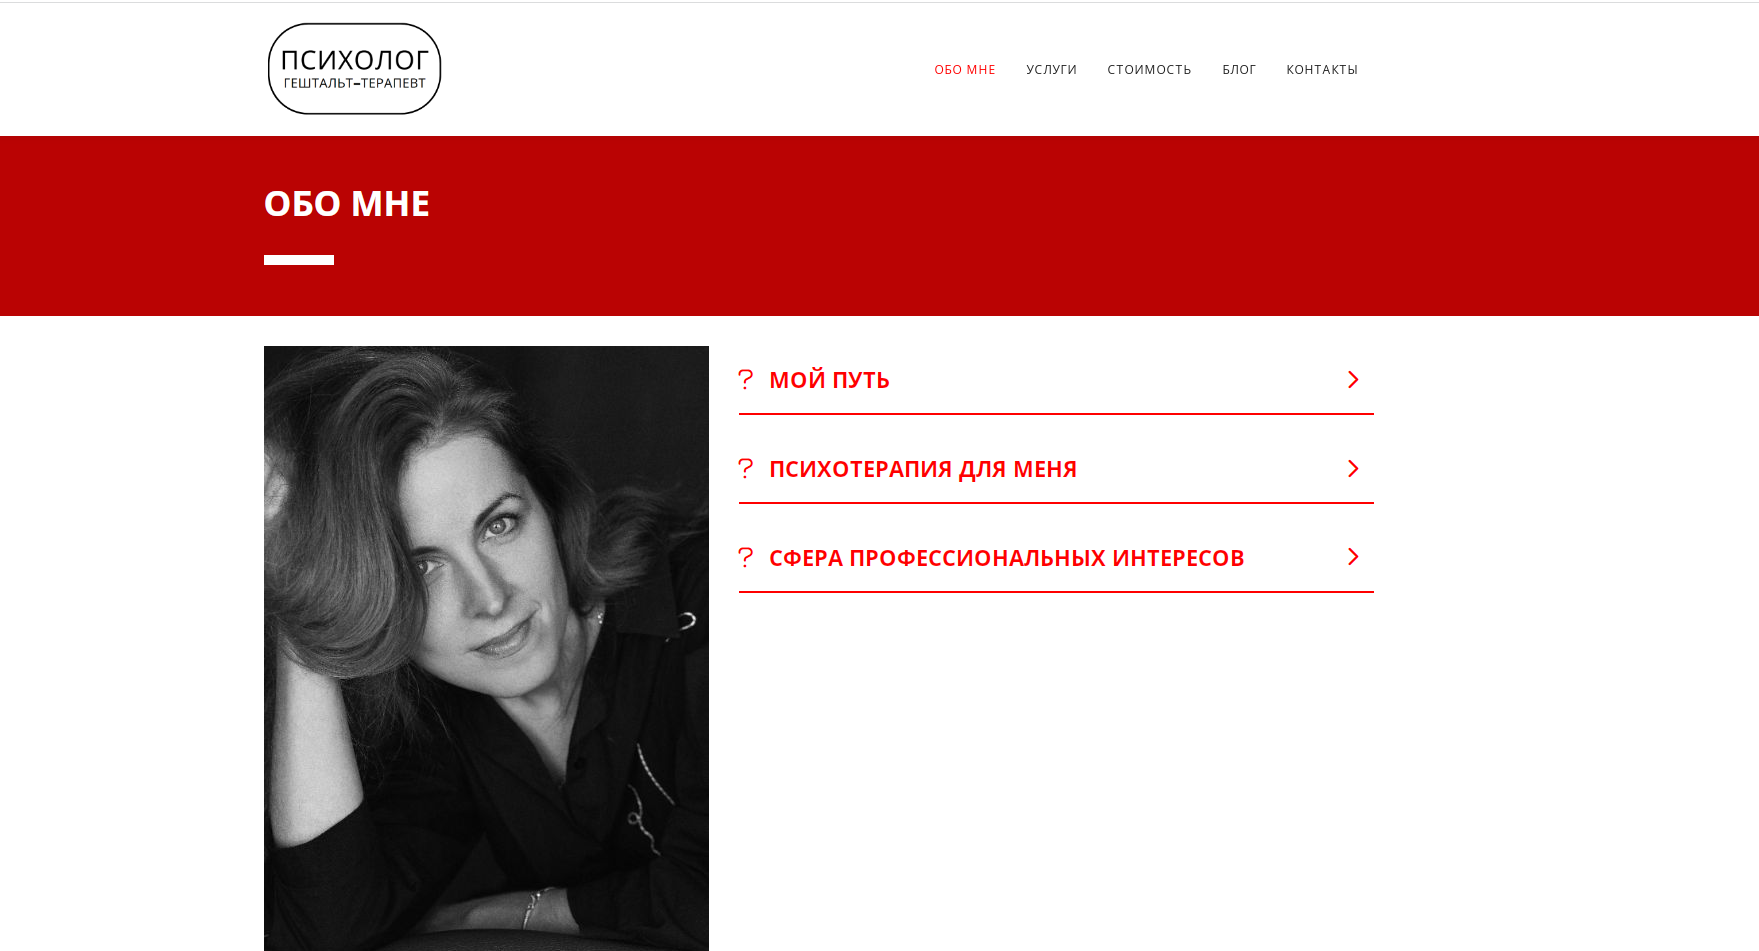Click the red underline beneath МОЙ ПУТЬ

1056,413
